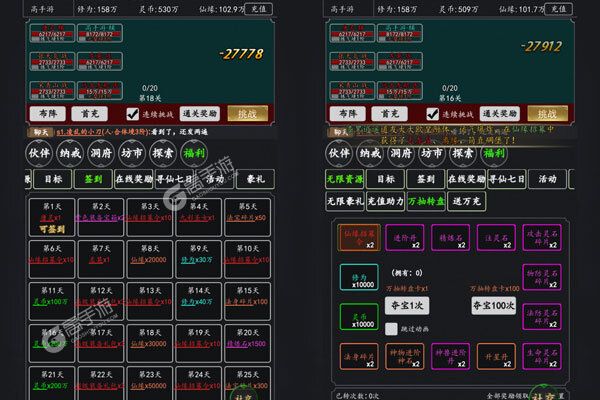Viewport: 600px width, 400px height.
Task: Select the 法身碎片 x2 prize tile
Action: (359, 356)
